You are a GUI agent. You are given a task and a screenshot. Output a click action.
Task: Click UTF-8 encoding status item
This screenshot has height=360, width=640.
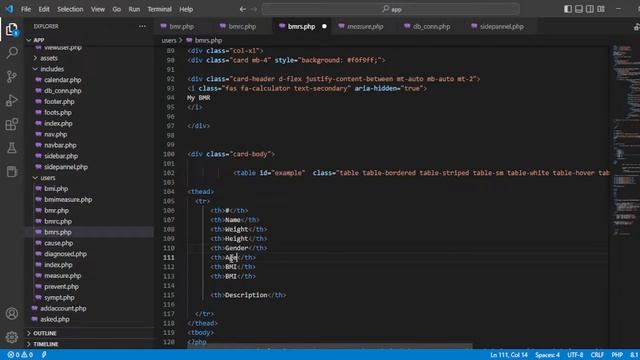tap(575, 355)
